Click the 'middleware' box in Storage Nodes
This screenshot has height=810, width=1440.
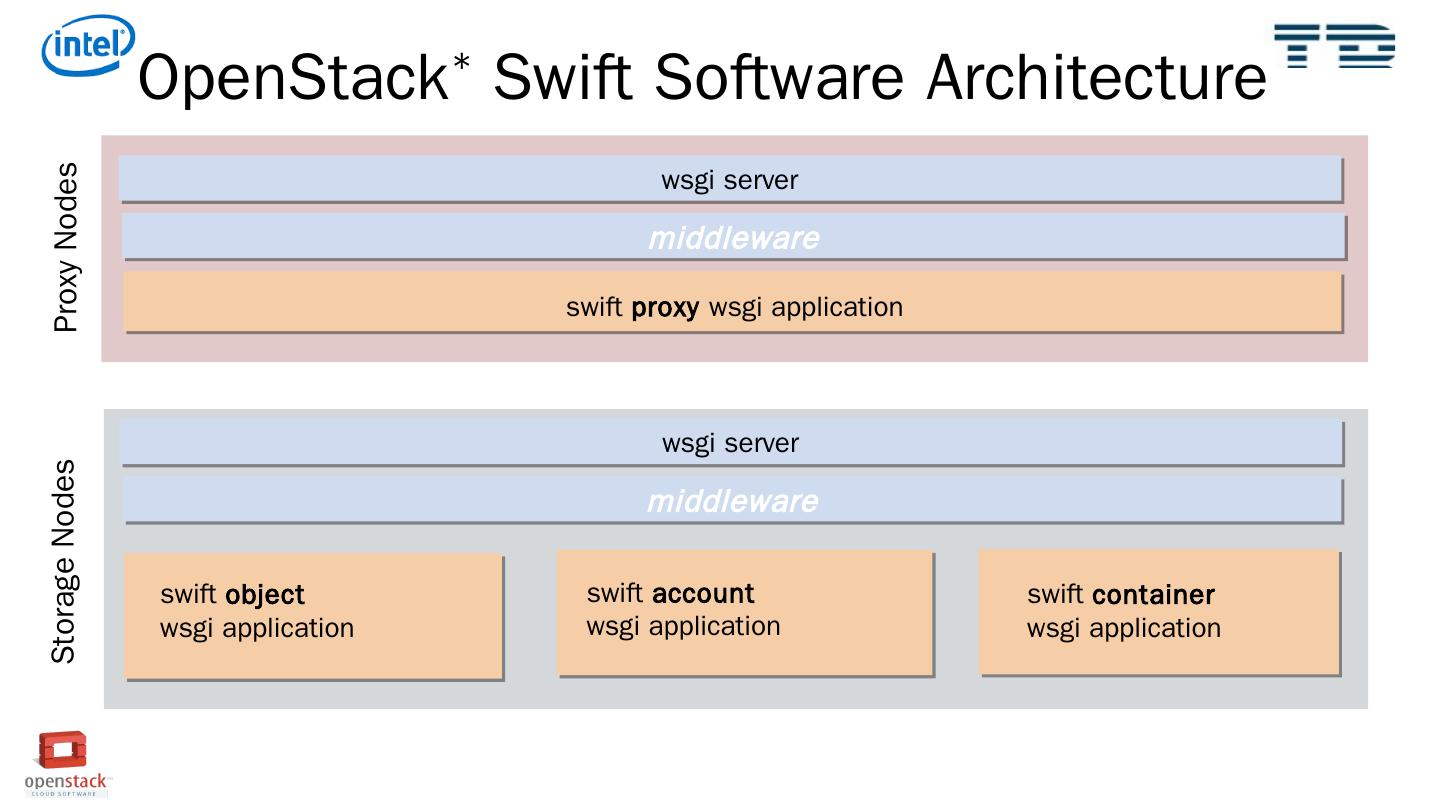[733, 500]
